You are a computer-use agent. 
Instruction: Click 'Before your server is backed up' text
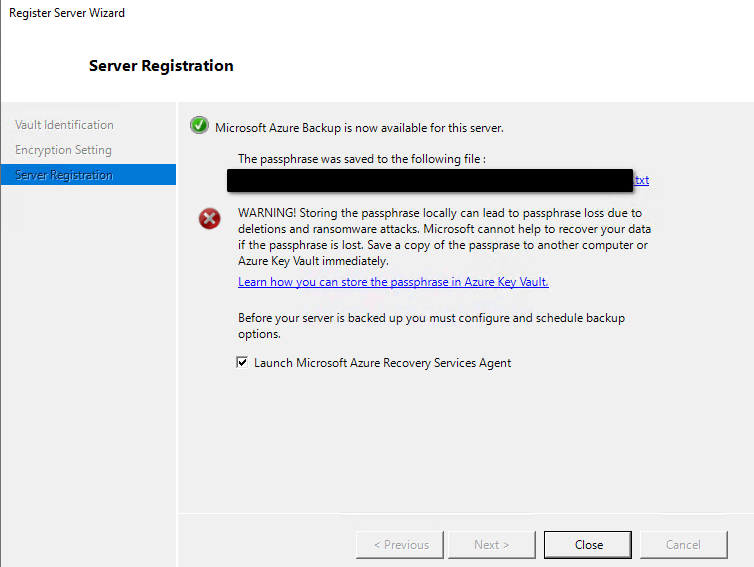(x=431, y=326)
